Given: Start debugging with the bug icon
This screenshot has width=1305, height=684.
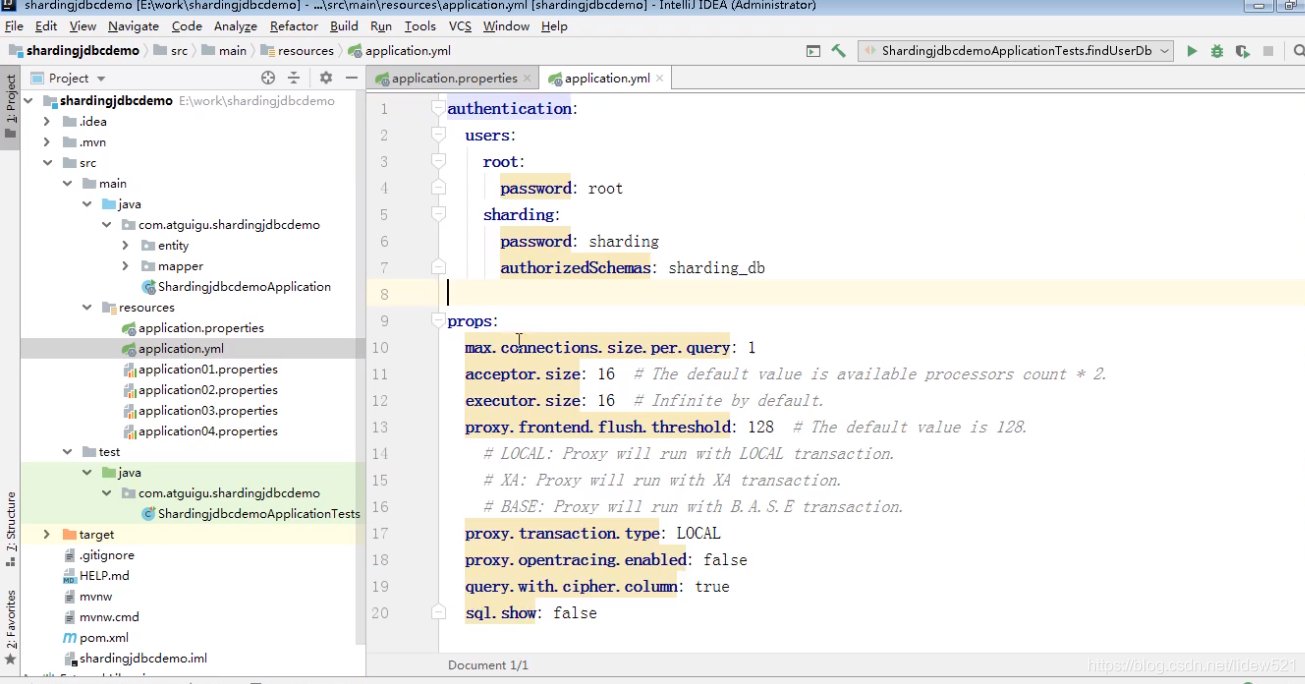Looking at the screenshot, I should pyautogui.click(x=1217, y=51).
